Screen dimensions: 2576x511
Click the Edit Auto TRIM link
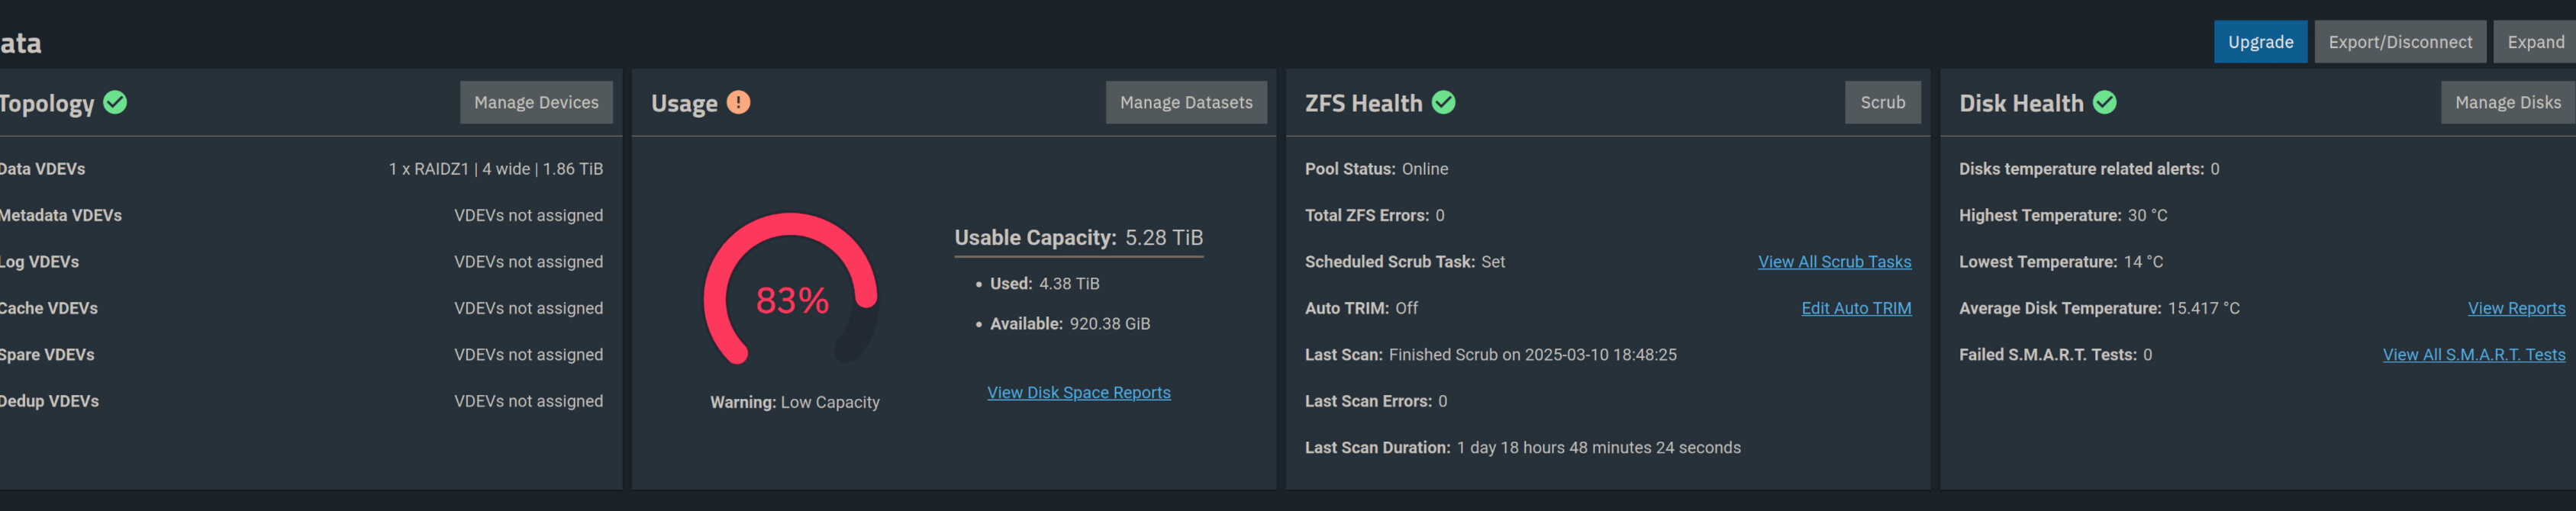(x=1856, y=308)
